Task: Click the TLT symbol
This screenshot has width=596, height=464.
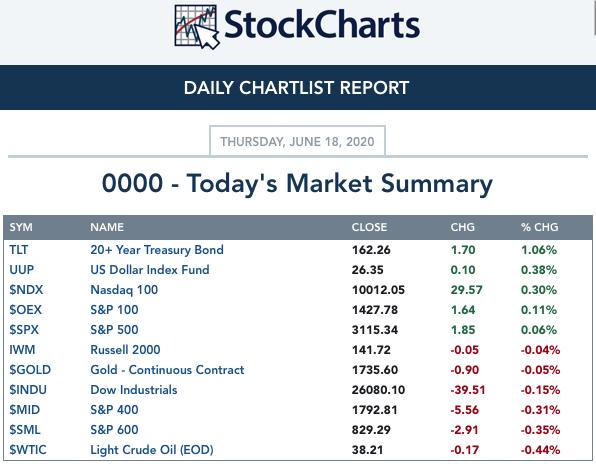Action: [19, 250]
